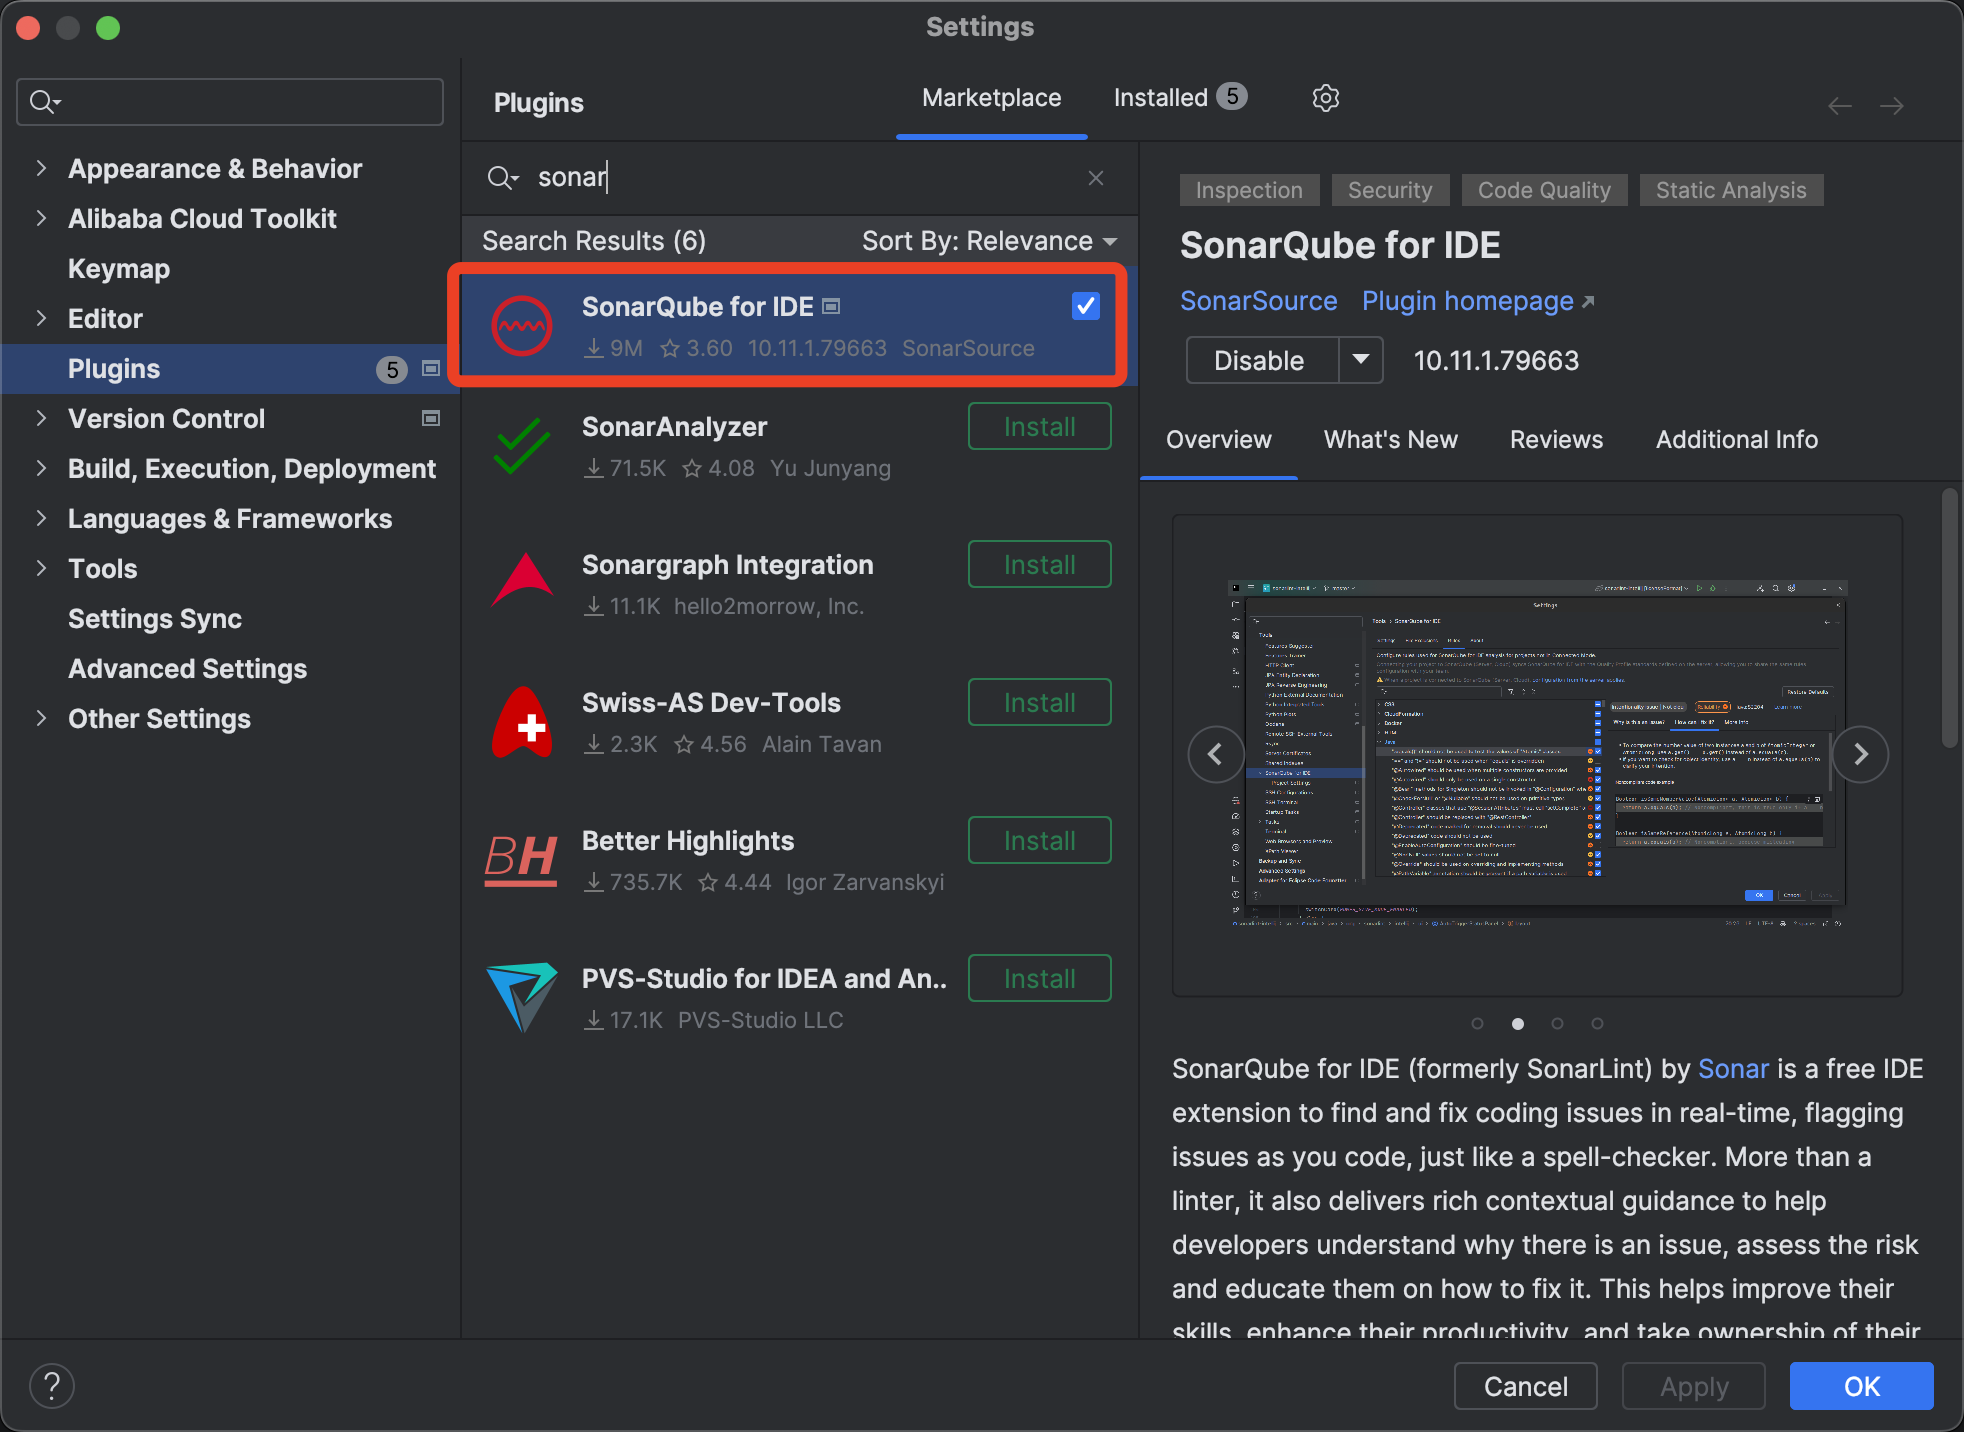
Task: Click the SonarQube for IDE logo icon
Action: (521, 326)
